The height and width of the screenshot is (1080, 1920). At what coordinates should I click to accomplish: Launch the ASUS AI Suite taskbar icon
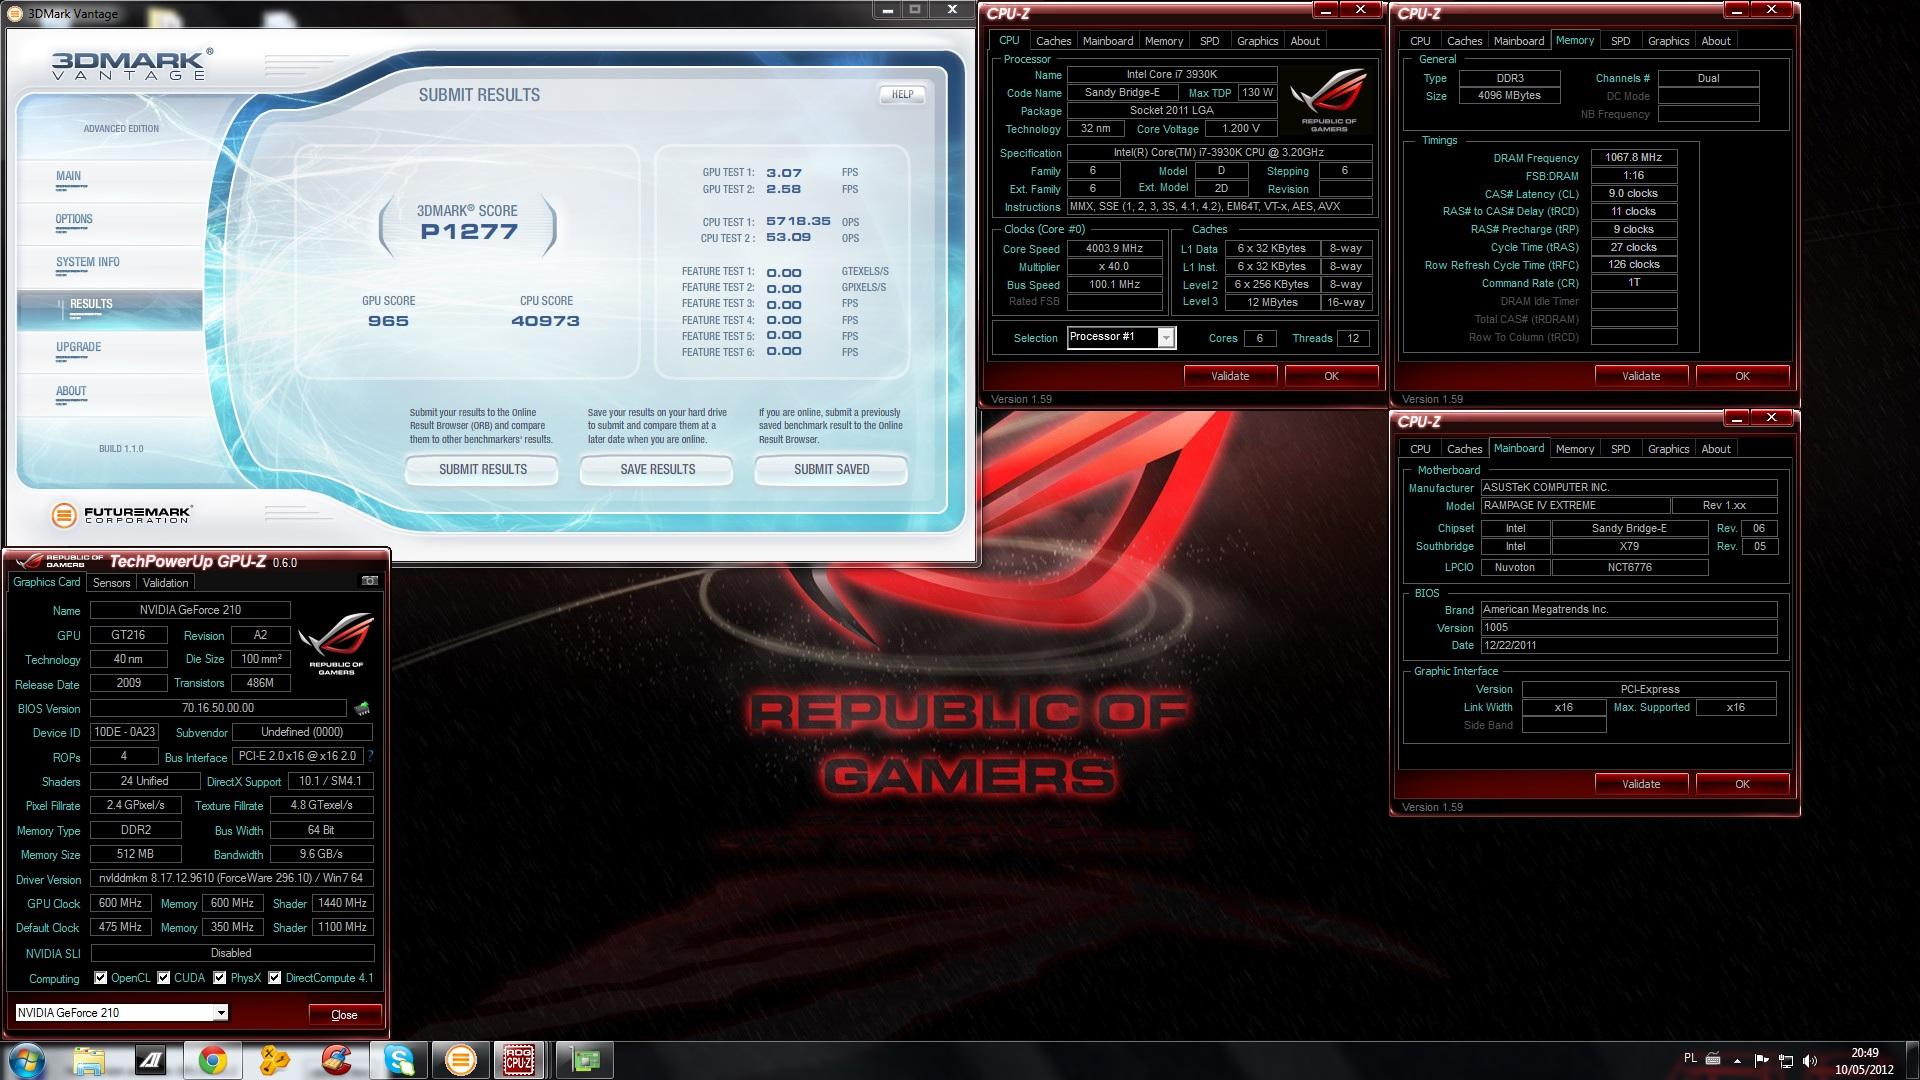point(150,1060)
